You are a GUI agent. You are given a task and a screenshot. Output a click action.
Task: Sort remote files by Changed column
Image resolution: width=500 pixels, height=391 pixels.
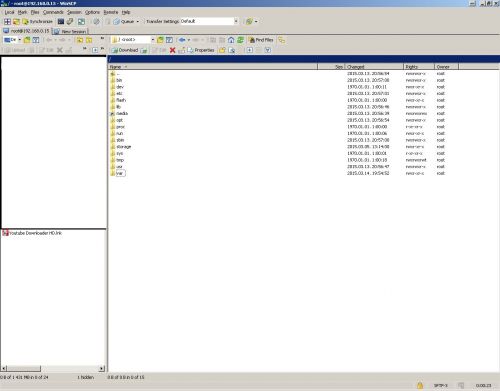[374, 67]
